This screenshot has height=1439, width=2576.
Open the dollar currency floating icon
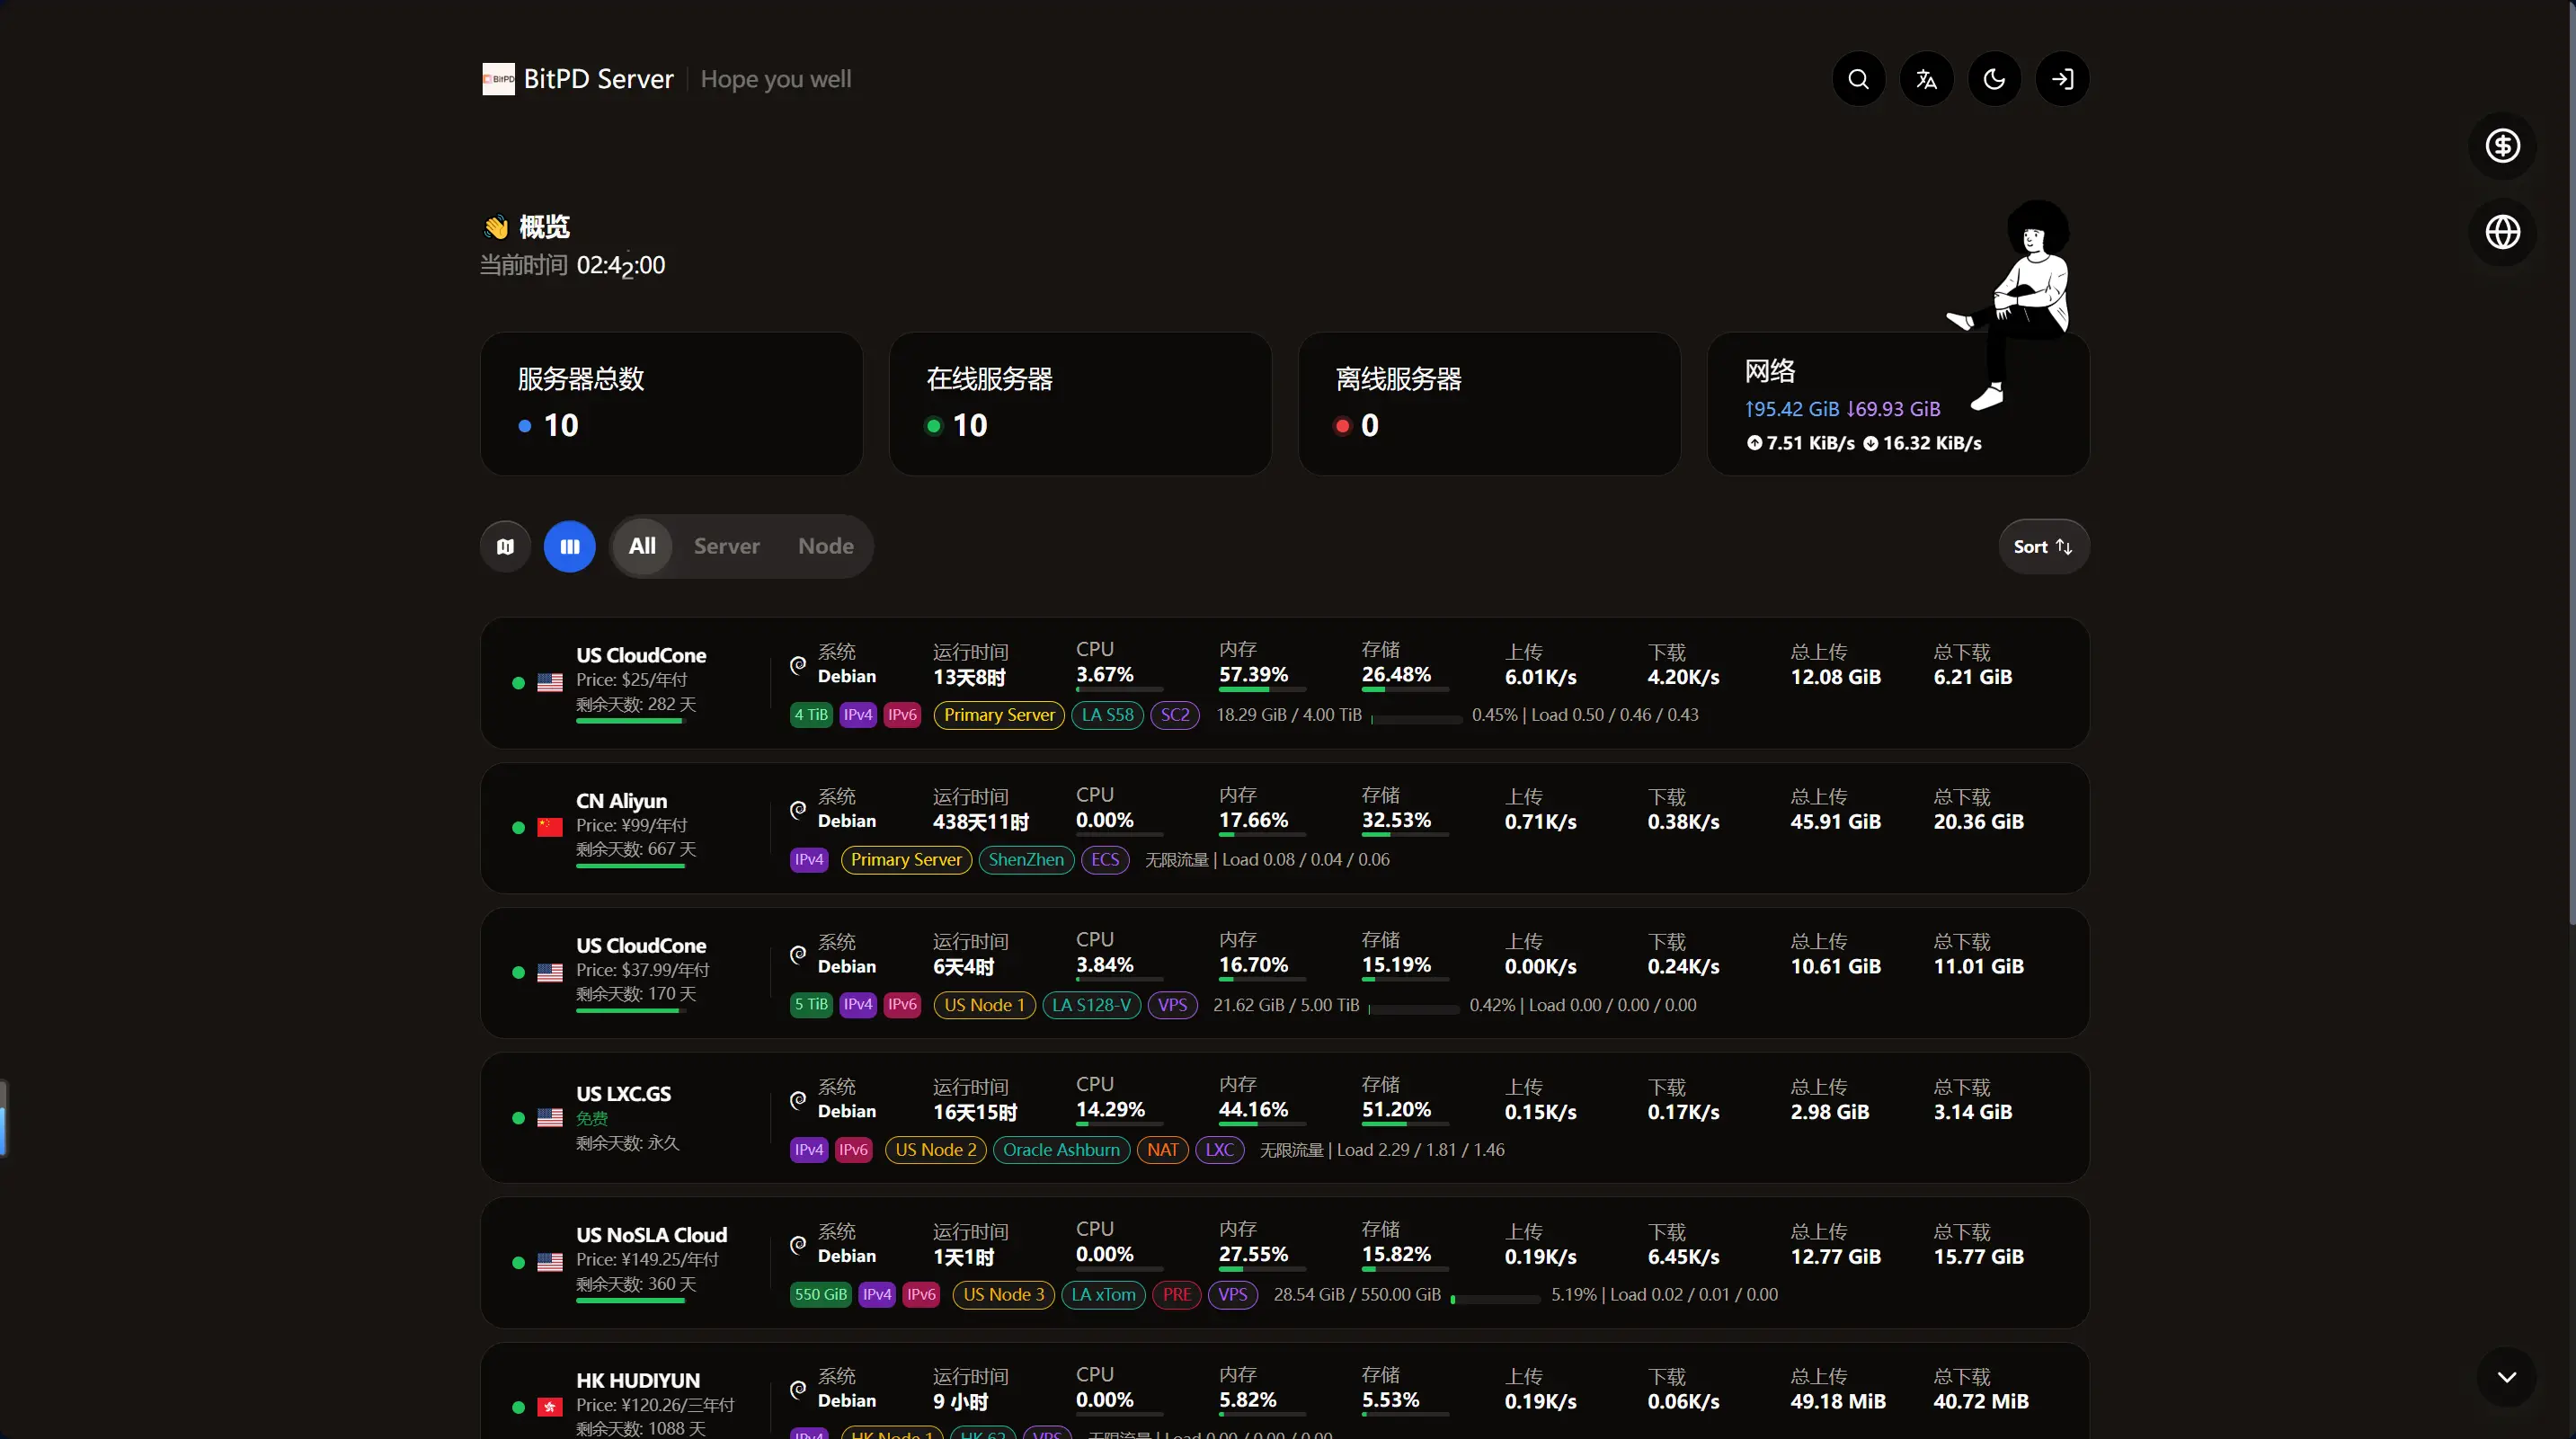pyautogui.click(x=2503, y=146)
